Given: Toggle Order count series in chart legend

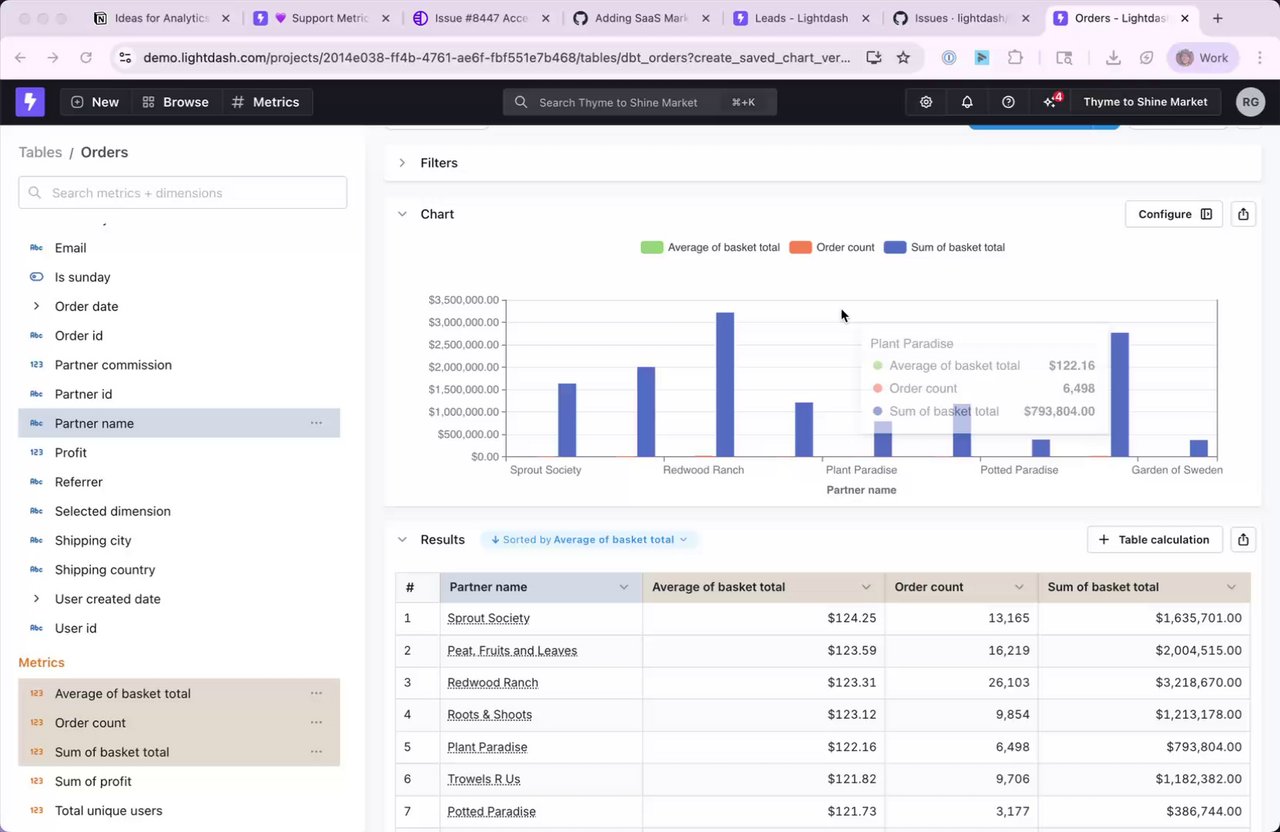Looking at the screenshot, I should pos(832,247).
